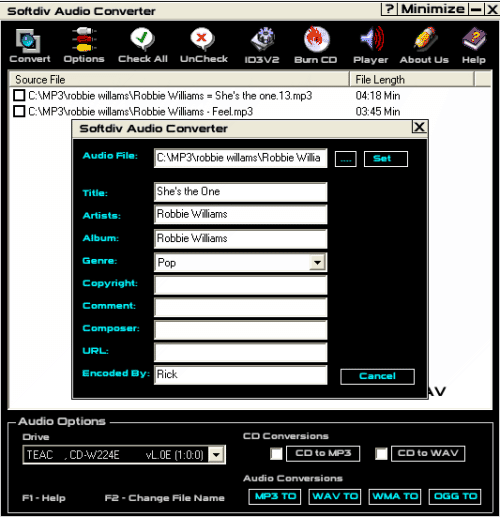
Task: Expand the TEAC drive dropdown
Action: point(216,454)
